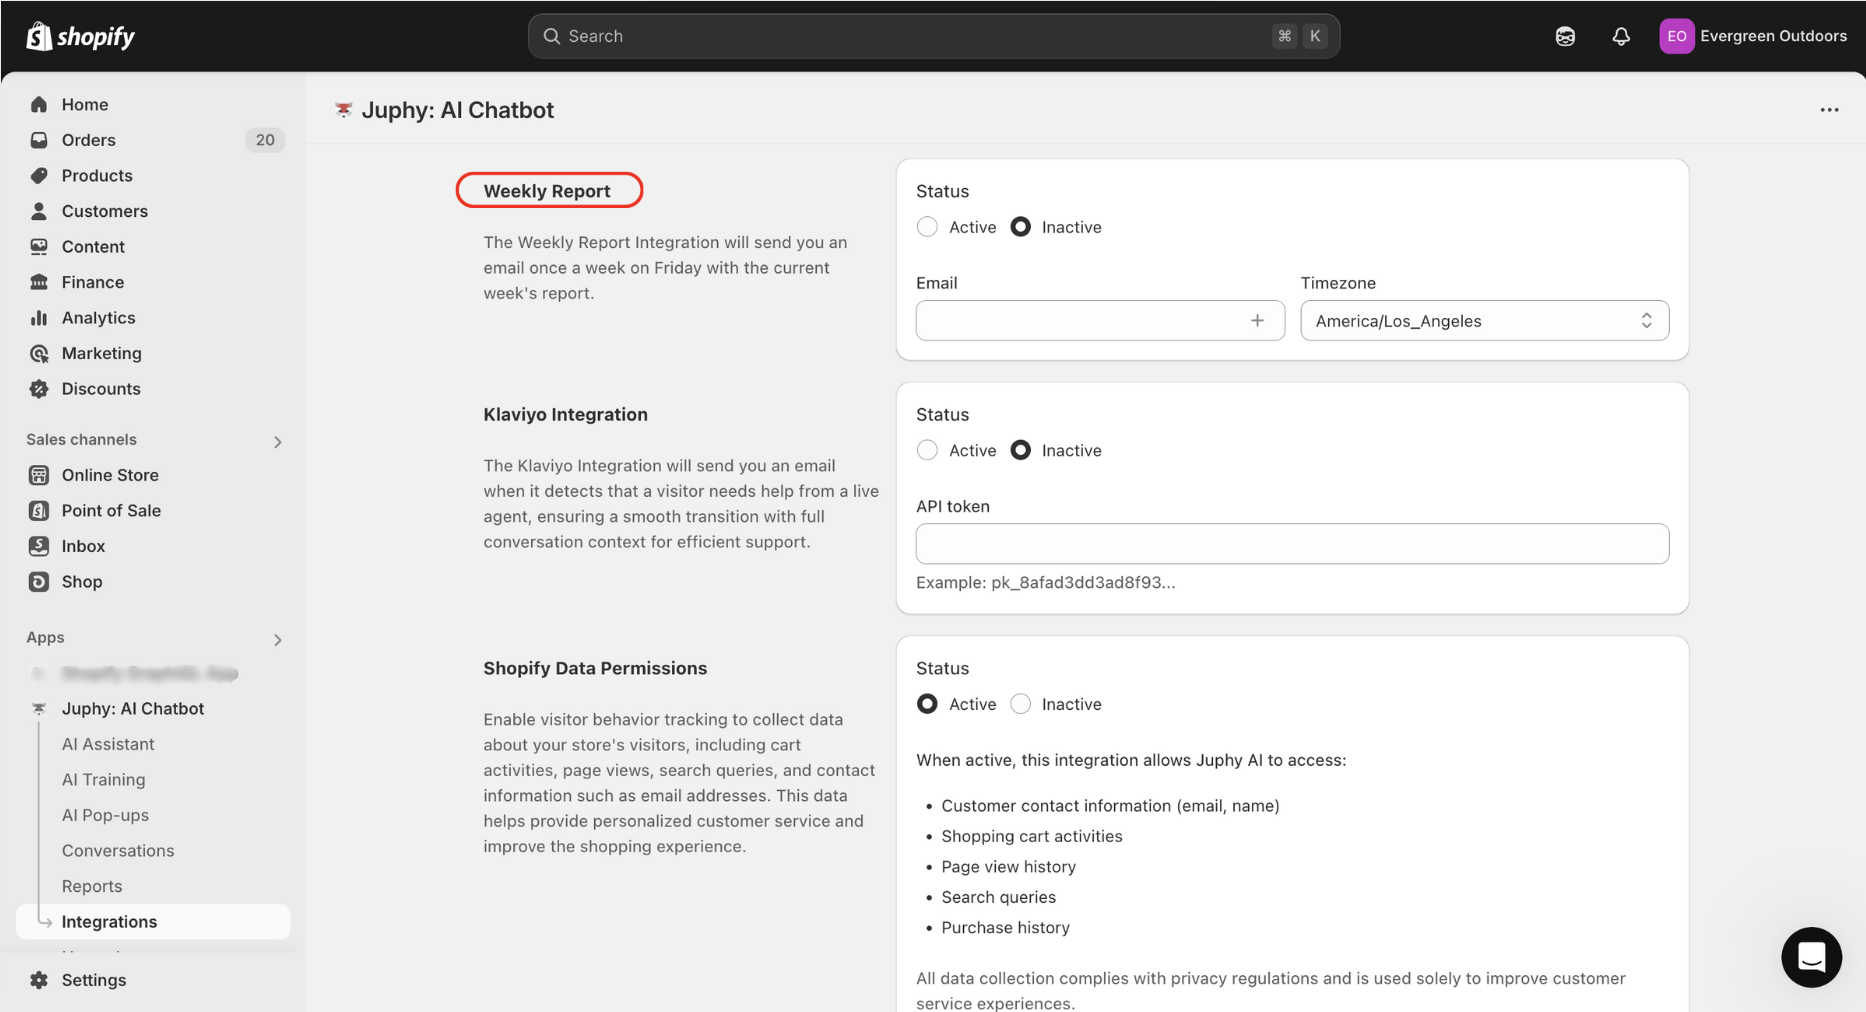Click the Settings gear icon
The height and width of the screenshot is (1012, 1866).
(39, 980)
